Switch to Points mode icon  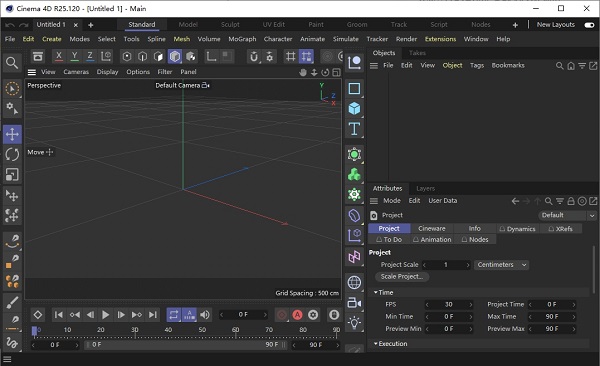coord(127,57)
